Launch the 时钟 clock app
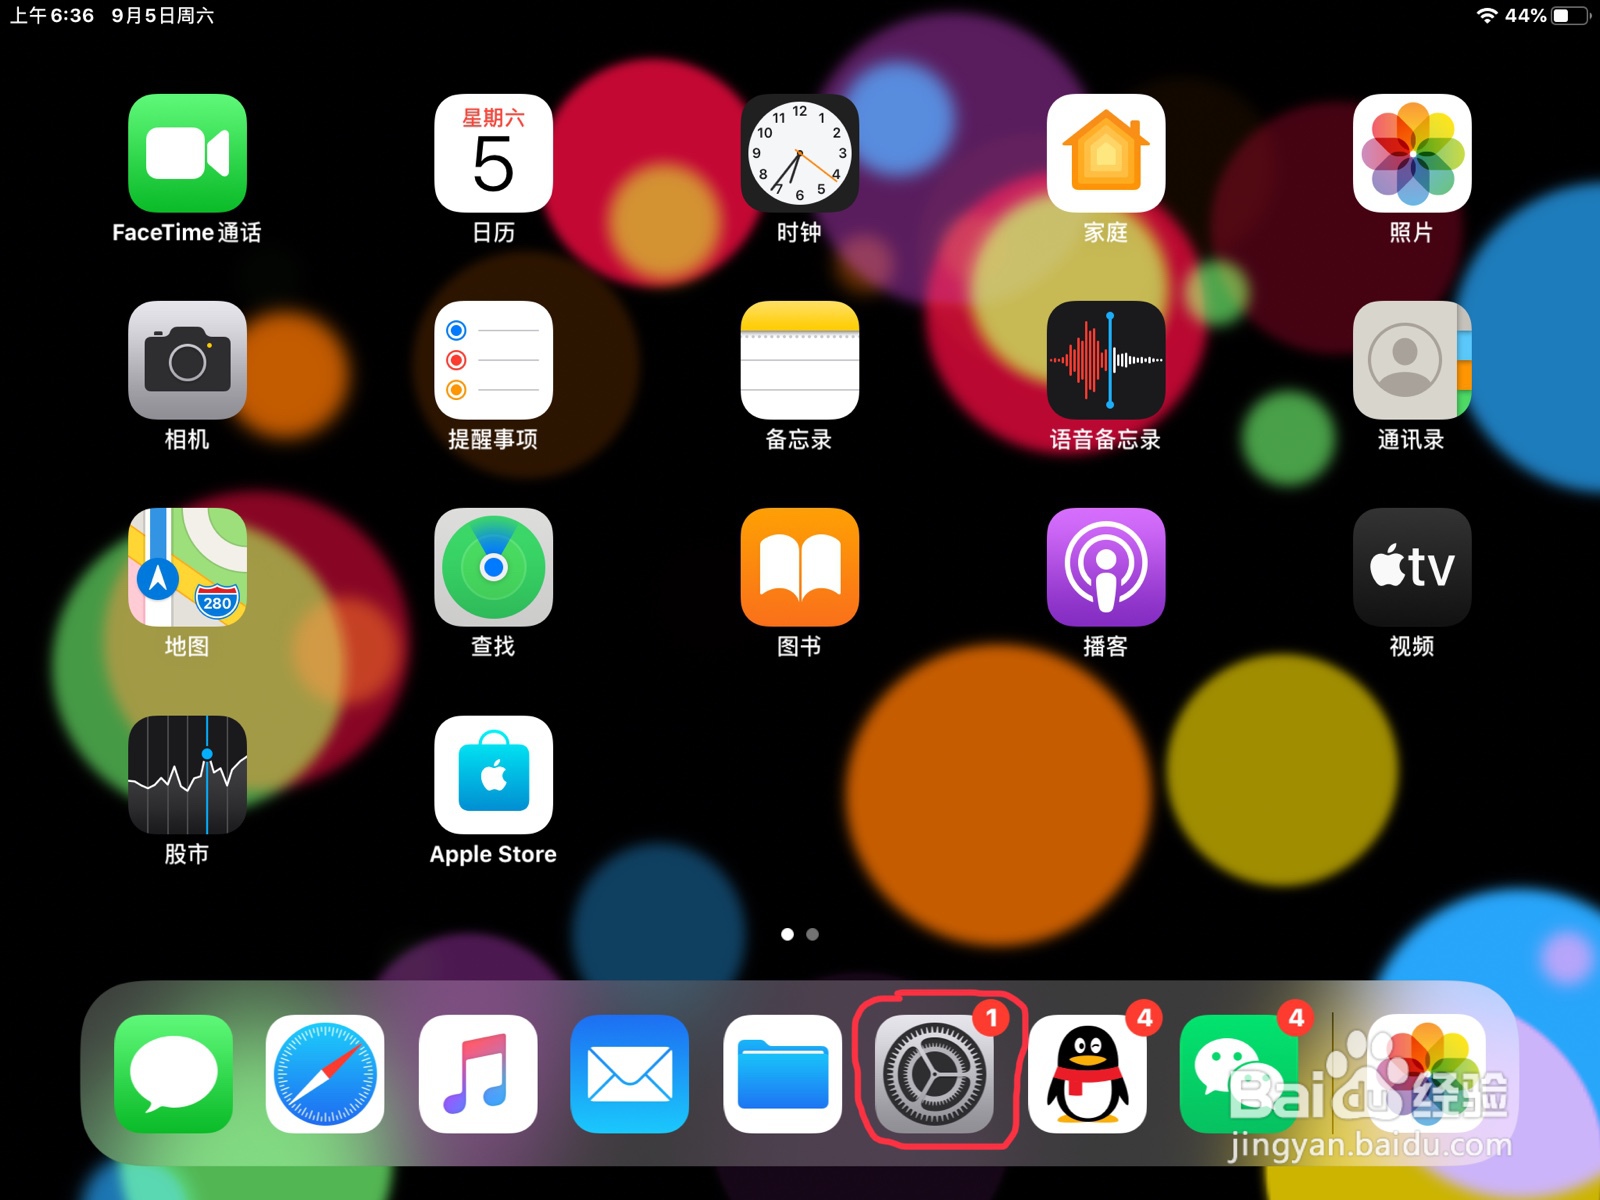1600x1200 pixels. point(799,153)
